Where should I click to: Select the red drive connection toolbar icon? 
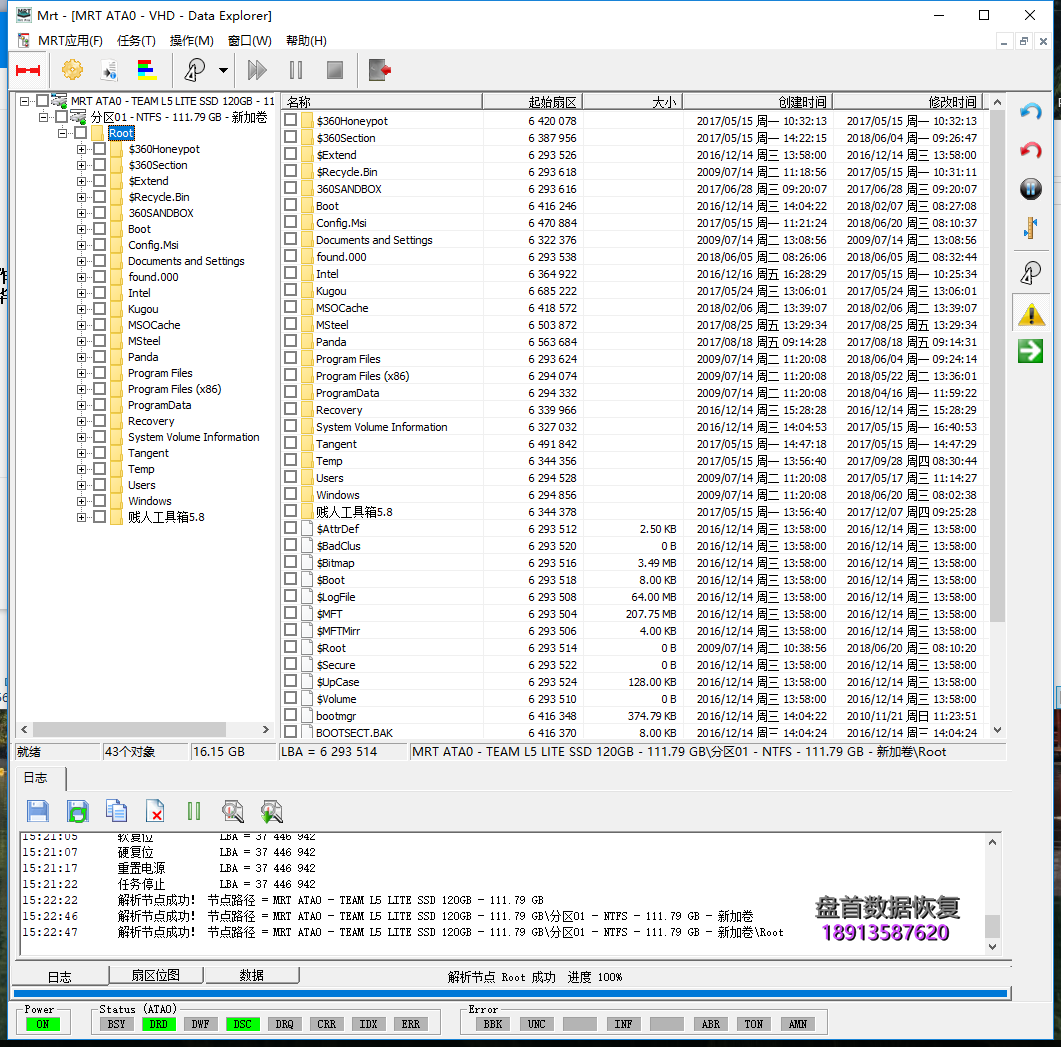(27, 70)
